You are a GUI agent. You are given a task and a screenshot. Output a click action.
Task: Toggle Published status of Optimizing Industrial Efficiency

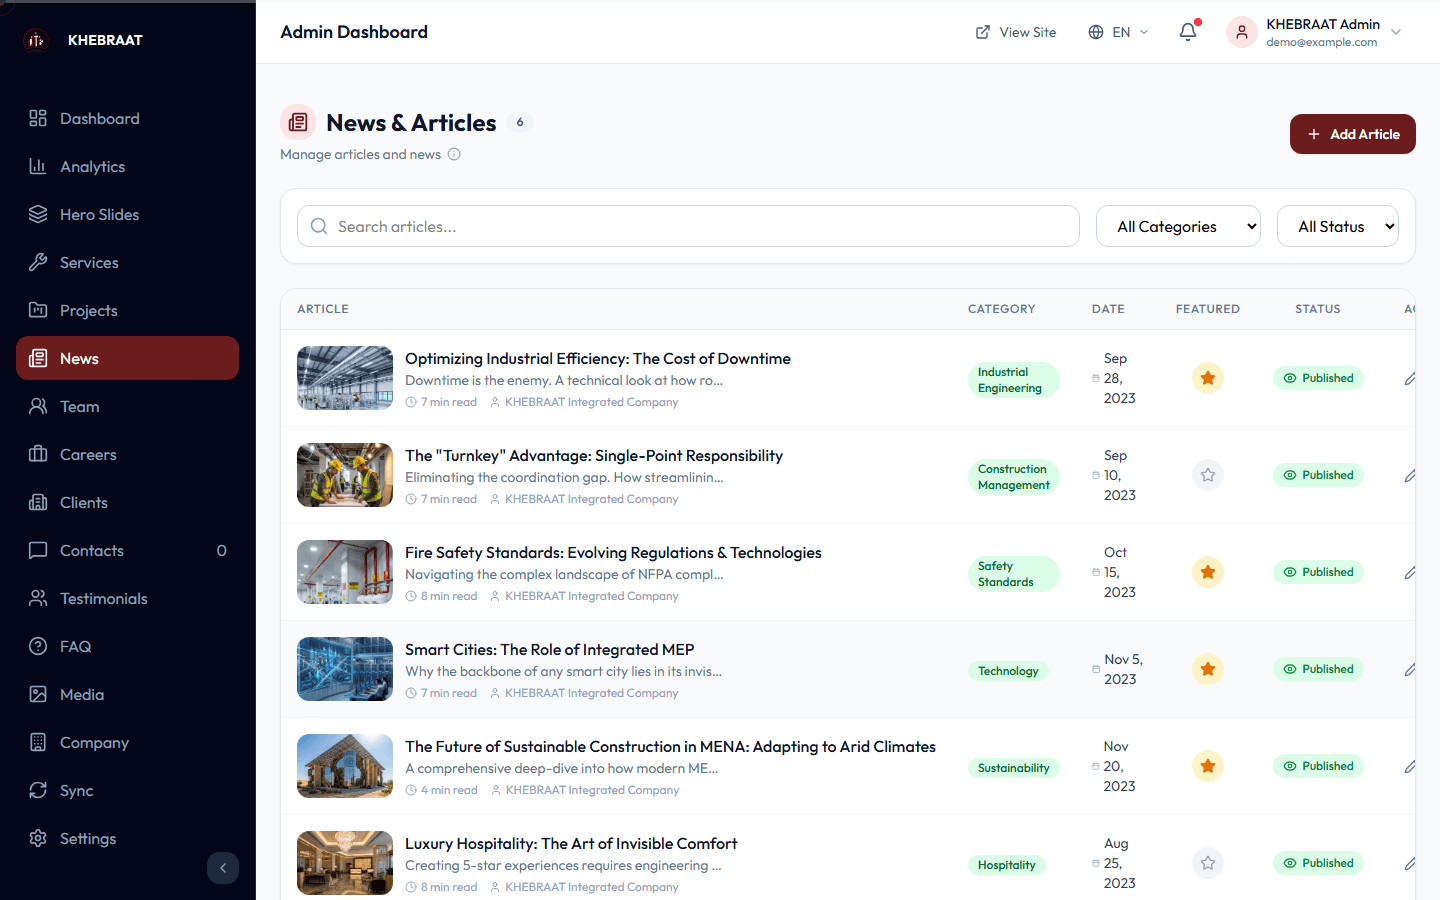click(x=1318, y=378)
